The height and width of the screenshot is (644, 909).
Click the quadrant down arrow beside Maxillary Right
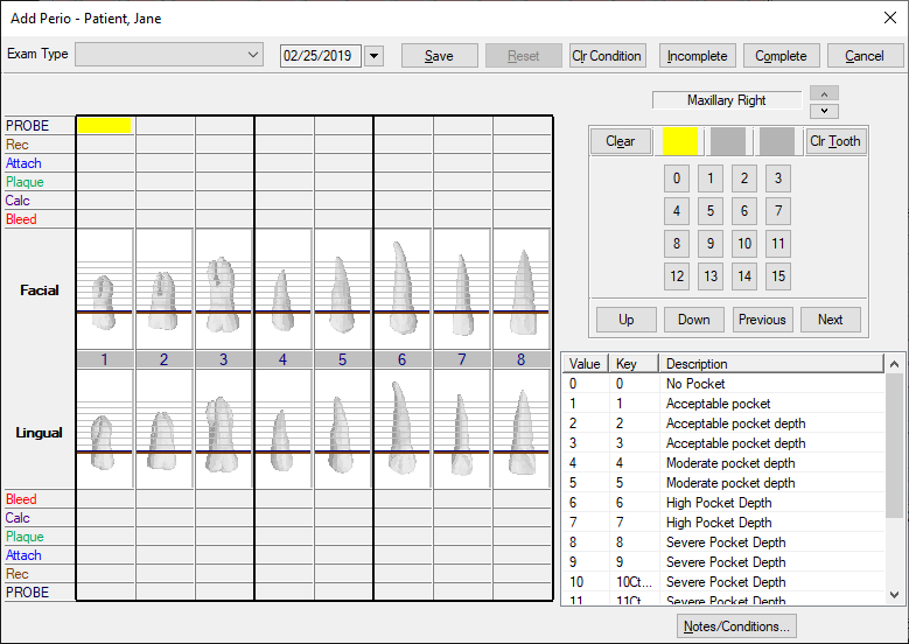824,110
